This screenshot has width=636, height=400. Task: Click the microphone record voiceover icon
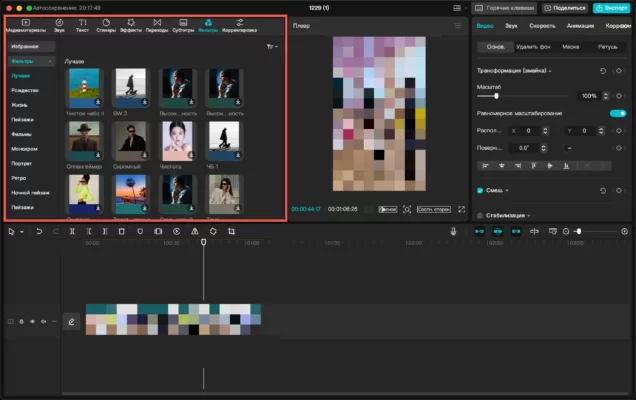point(453,231)
